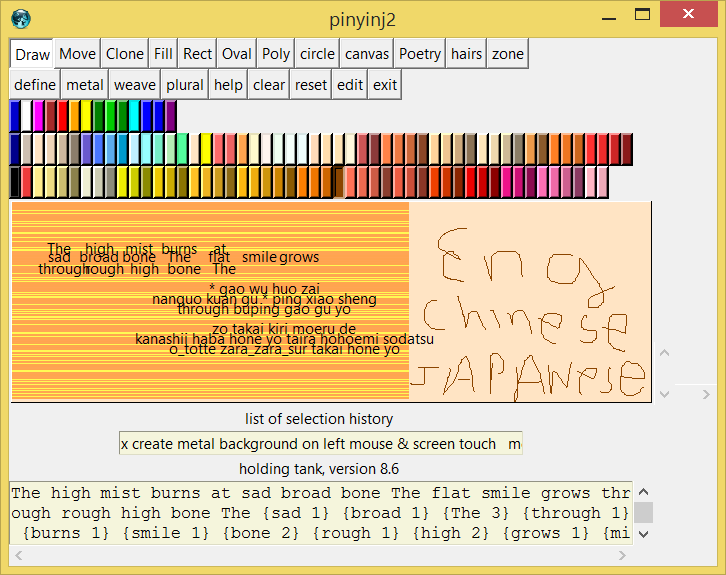Click the holding tank horizontal scroll left arrow
This screenshot has width=726, height=575.
tap(19, 555)
